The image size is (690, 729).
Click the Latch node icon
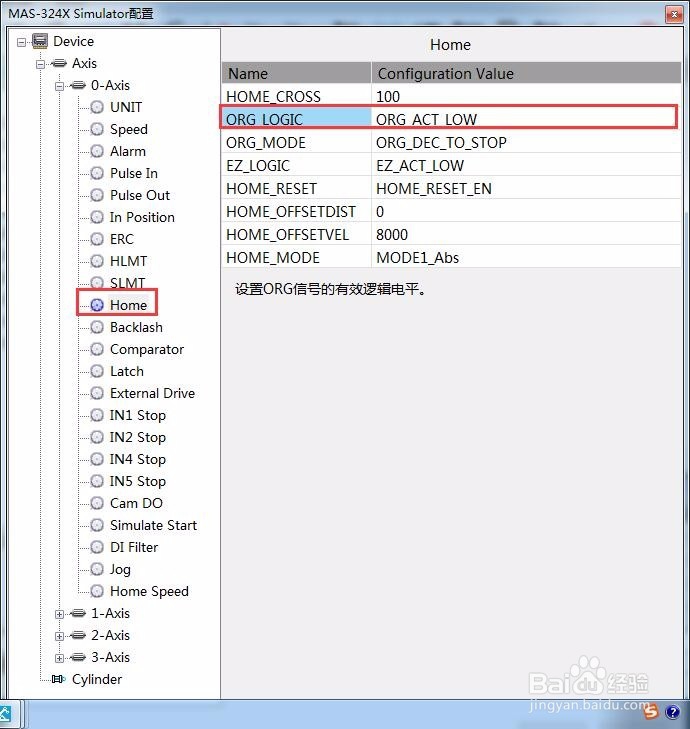click(97, 371)
